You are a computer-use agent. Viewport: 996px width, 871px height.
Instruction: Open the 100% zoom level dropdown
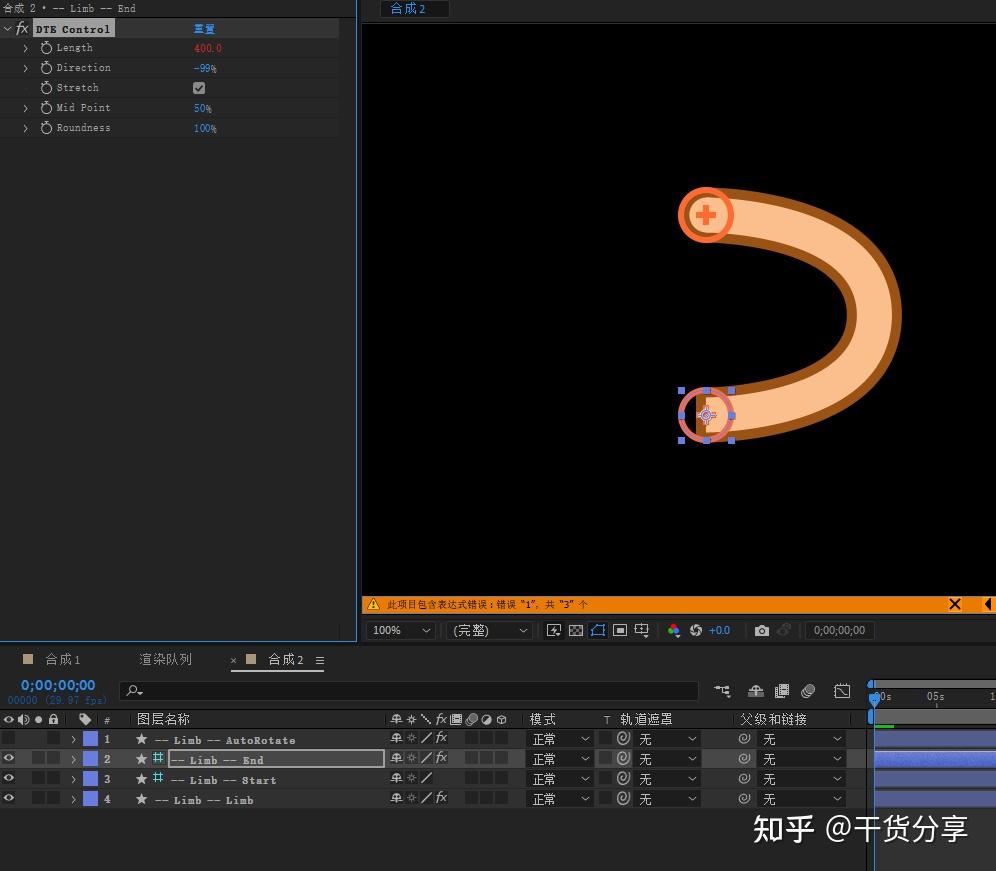[x=400, y=630]
